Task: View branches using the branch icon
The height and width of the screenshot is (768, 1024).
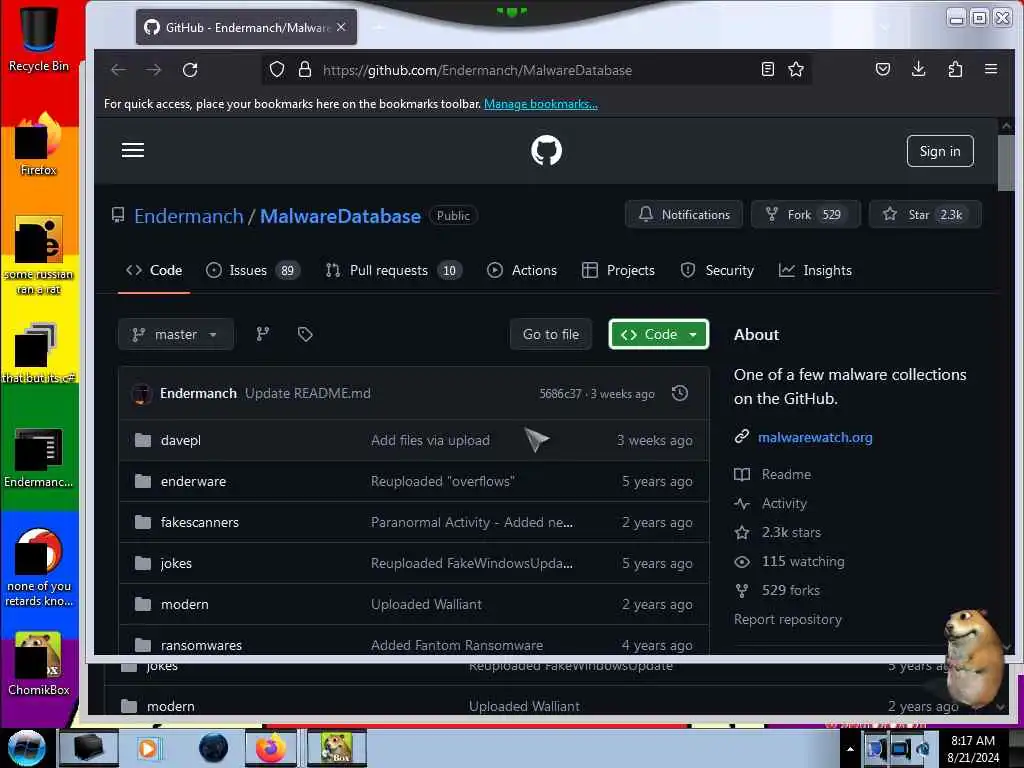Action: [263, 334]
